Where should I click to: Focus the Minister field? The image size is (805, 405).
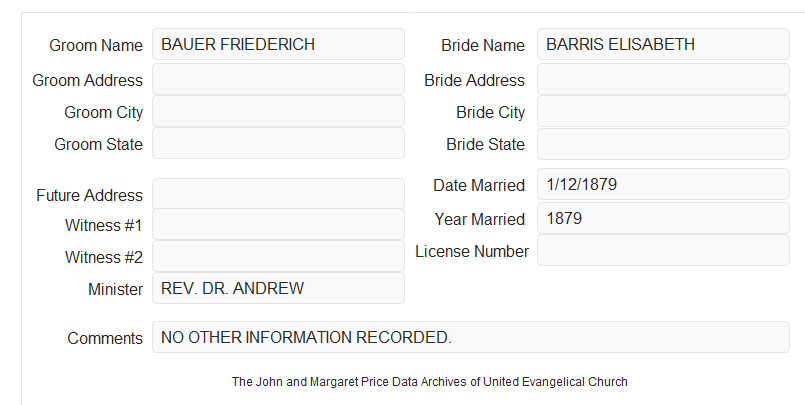coord(278,288)
